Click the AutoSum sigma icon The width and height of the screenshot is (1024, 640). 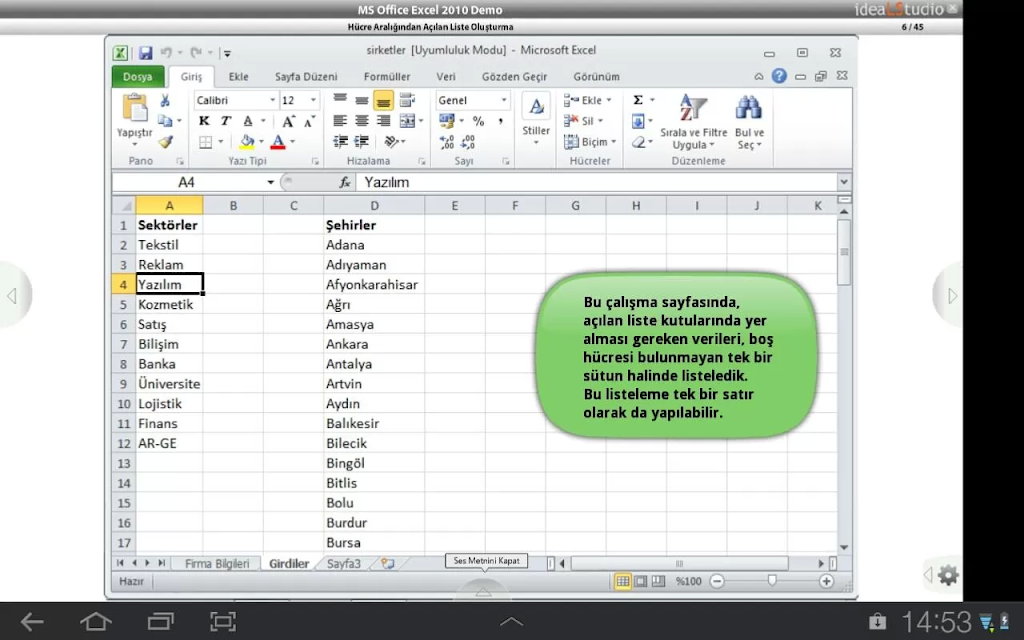[638, 100]
